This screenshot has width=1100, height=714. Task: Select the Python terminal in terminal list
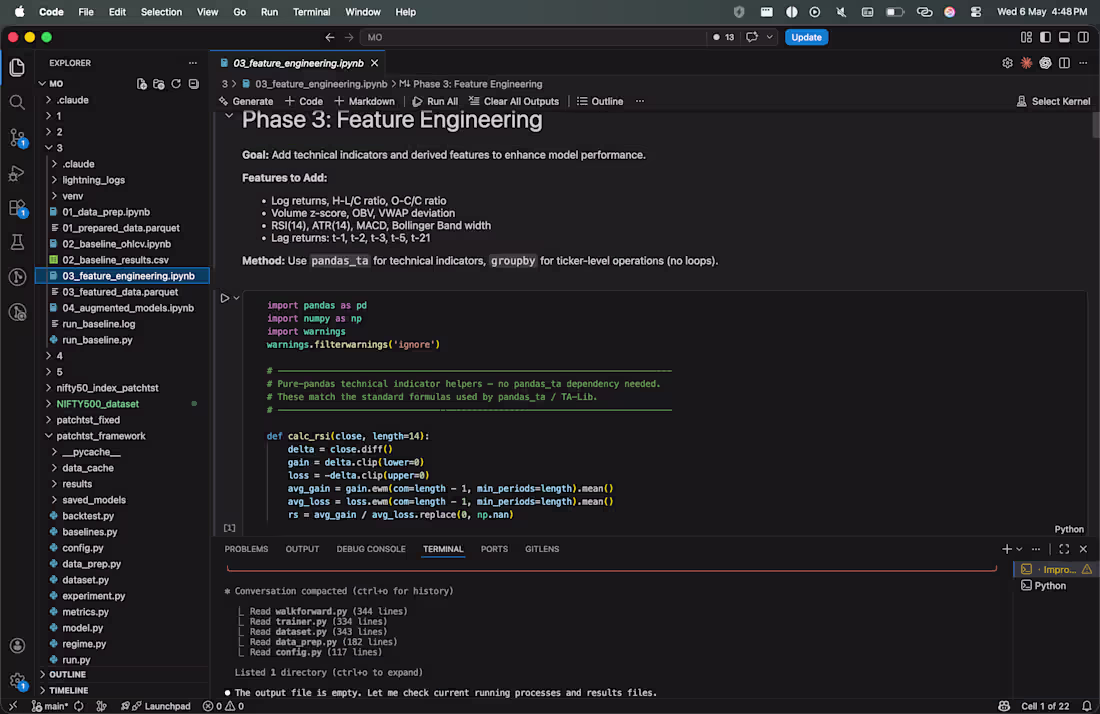pyautogui.click(x=1054, y=586)
